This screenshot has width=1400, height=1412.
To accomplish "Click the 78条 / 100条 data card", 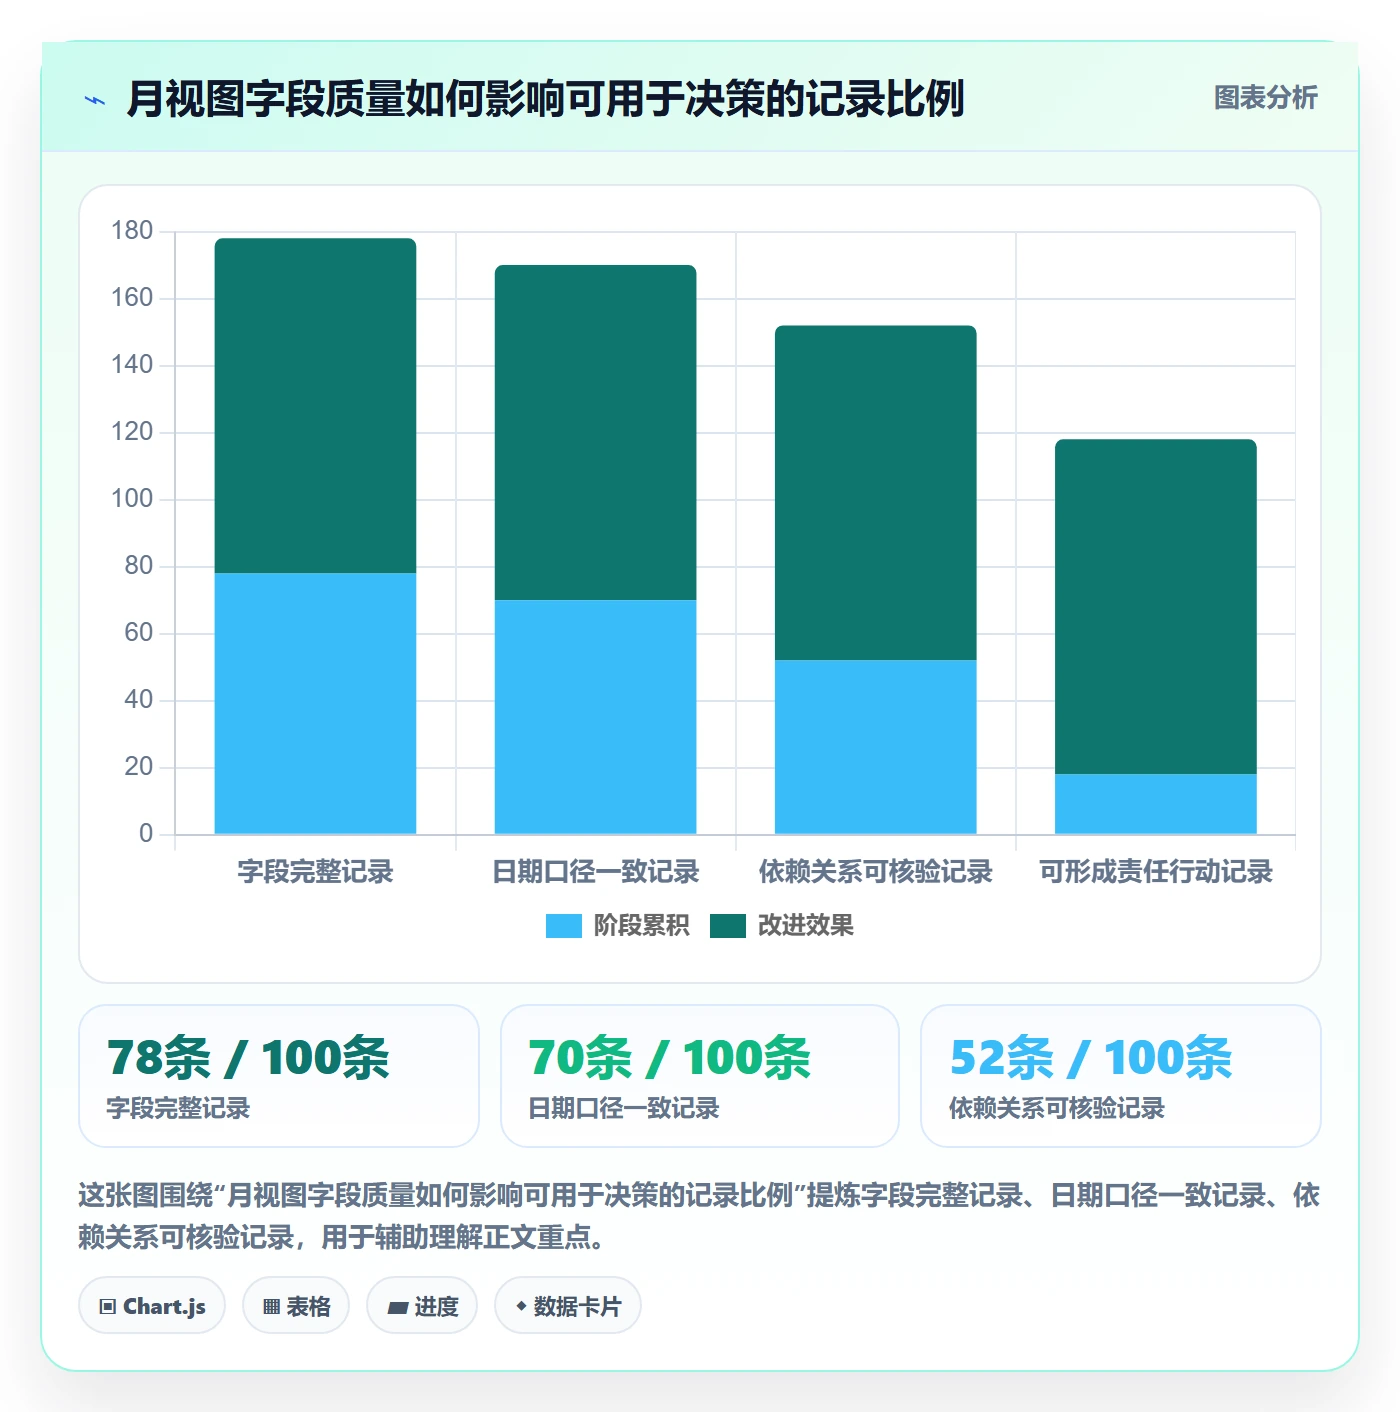I will [279, 1076].
